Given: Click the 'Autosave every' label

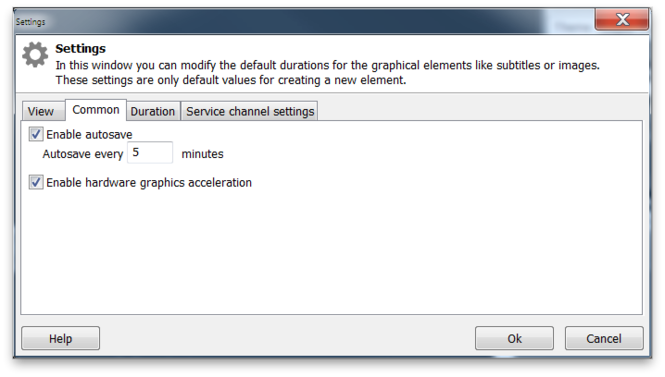Looking at the screenshot, I should (83, 154).
